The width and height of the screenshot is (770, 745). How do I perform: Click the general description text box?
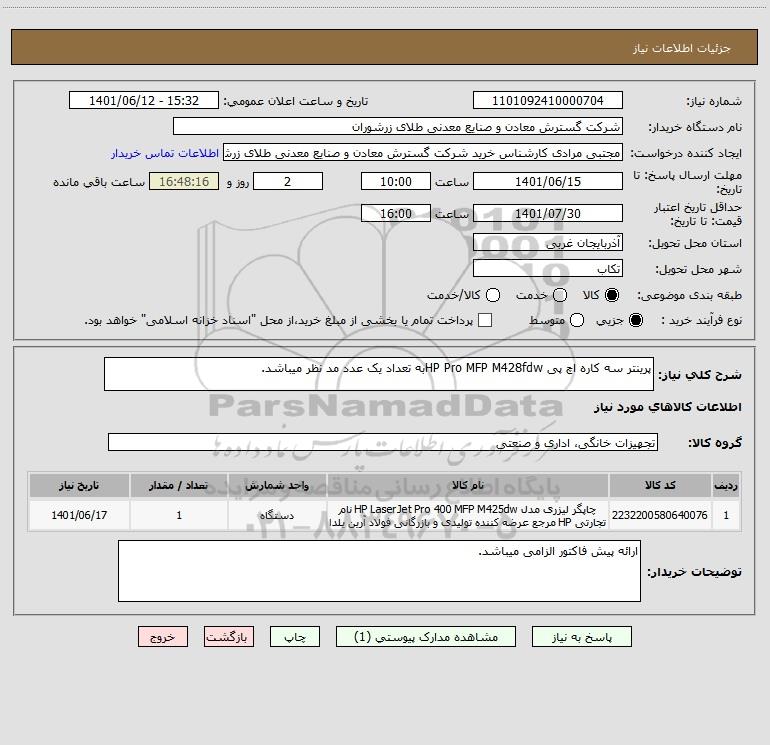coord(379,374)
